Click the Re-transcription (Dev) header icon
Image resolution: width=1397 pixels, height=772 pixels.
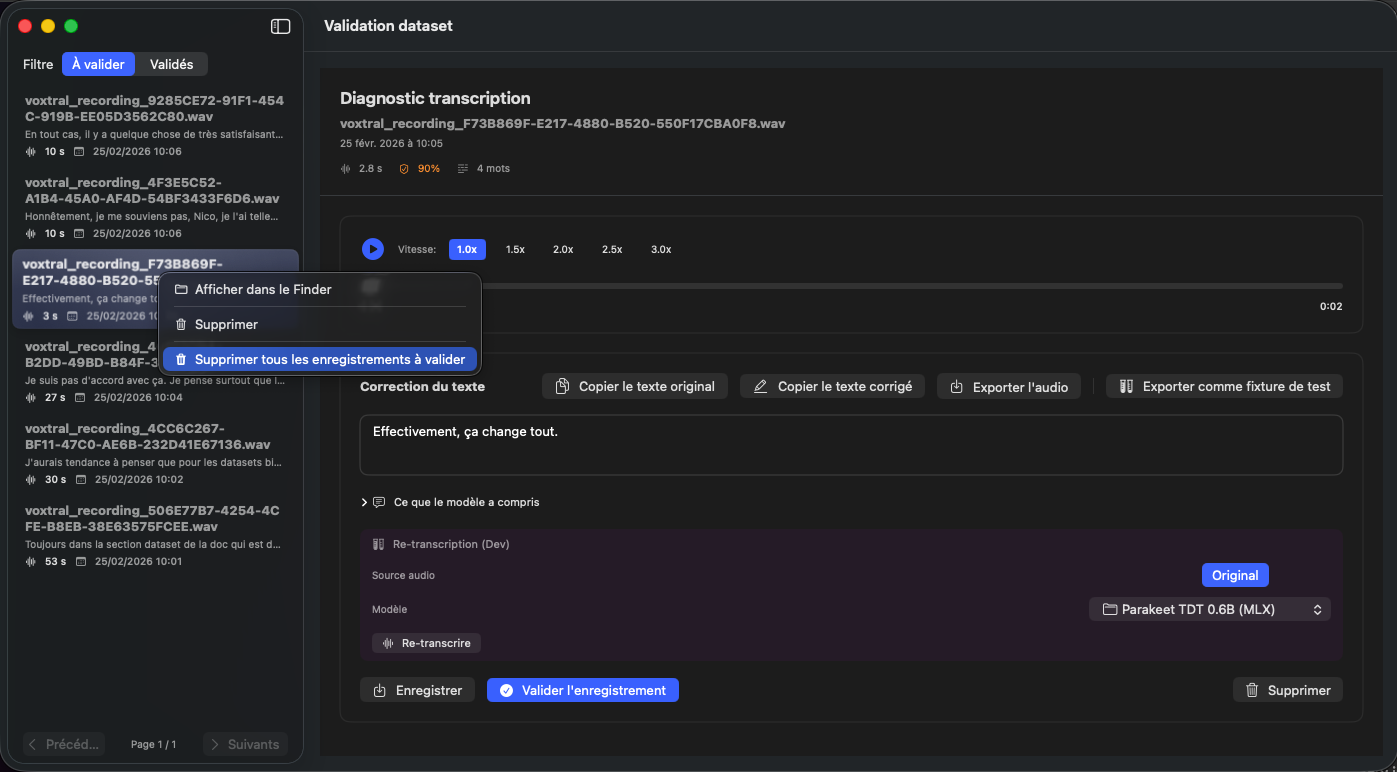point(379,544)
